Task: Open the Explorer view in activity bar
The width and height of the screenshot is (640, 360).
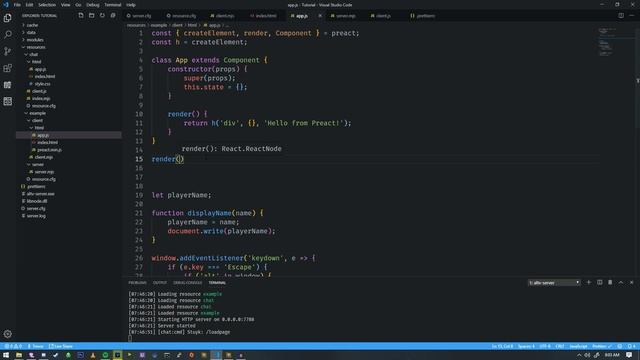Action: [x=8, y=18]
